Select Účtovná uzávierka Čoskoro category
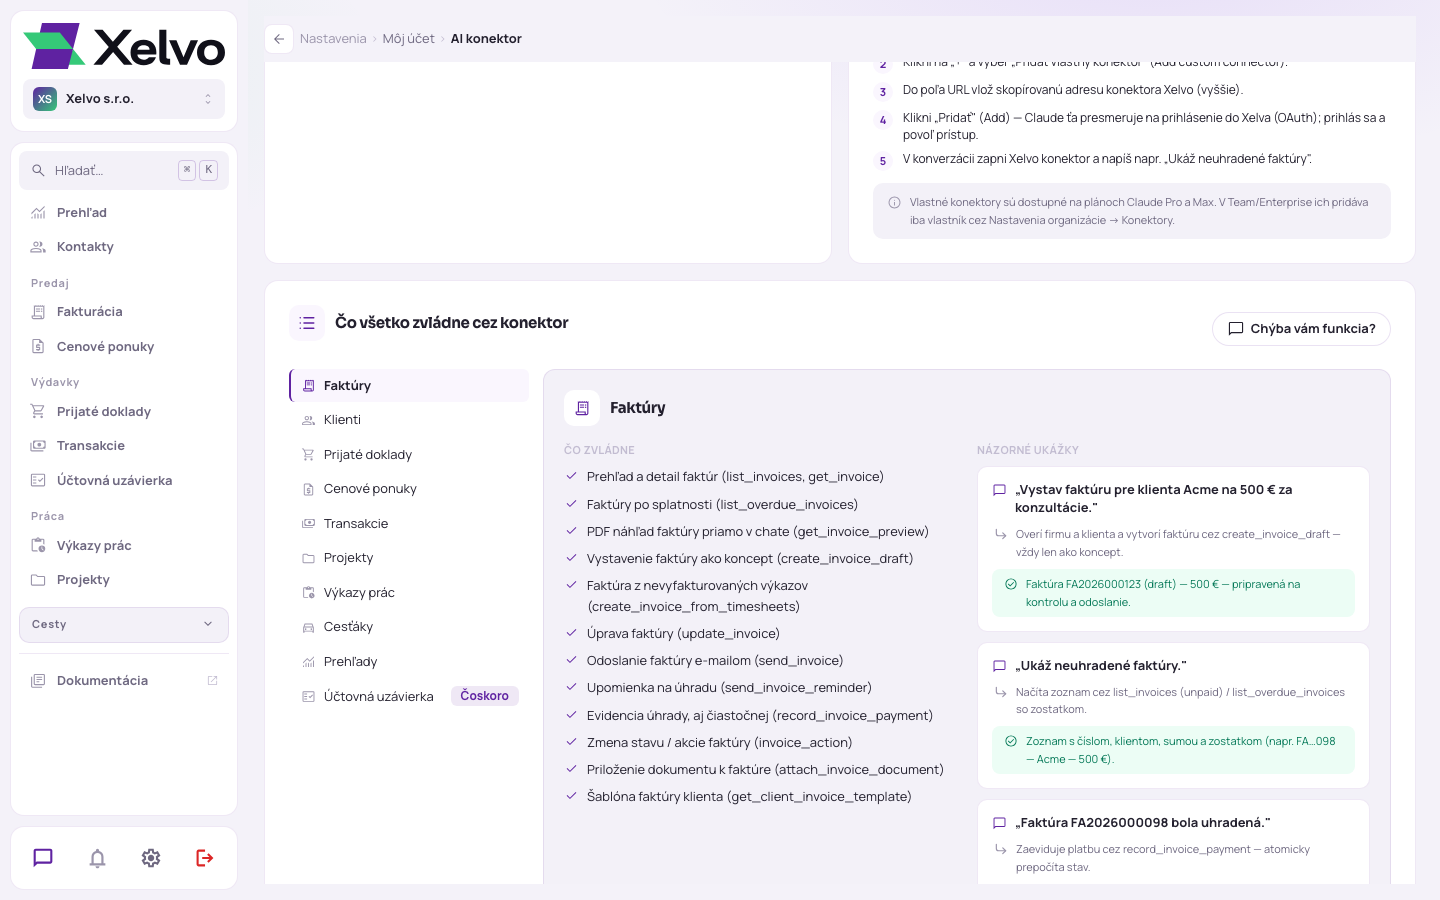This screenshot has width=1440, height=900. [x=409, y=696]
